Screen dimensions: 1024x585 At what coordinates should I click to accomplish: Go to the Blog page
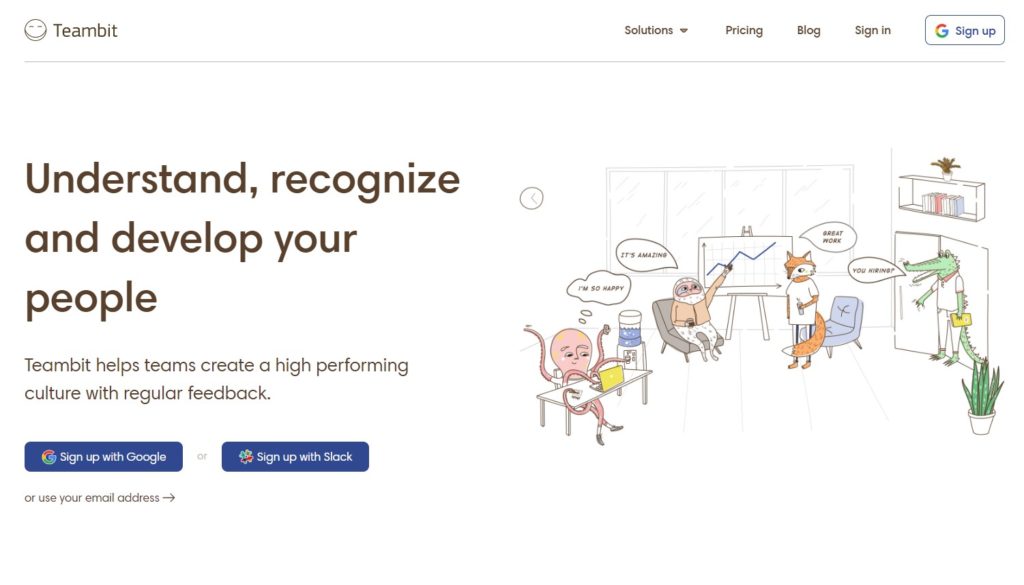[x=808, y=30]
